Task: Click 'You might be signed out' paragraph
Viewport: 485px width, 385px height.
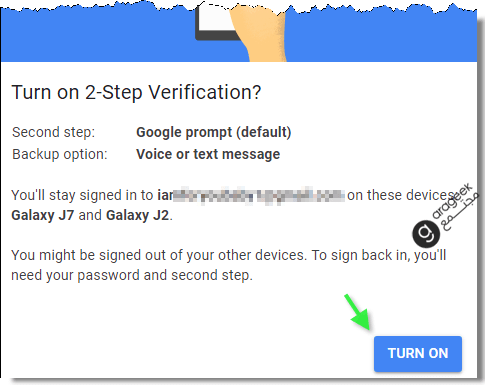Action: coord(229,265)
